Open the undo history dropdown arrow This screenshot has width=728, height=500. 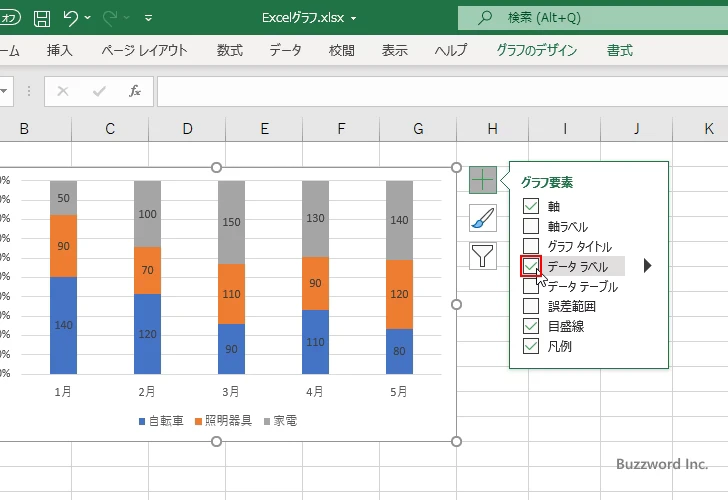(x=88, y=18)
